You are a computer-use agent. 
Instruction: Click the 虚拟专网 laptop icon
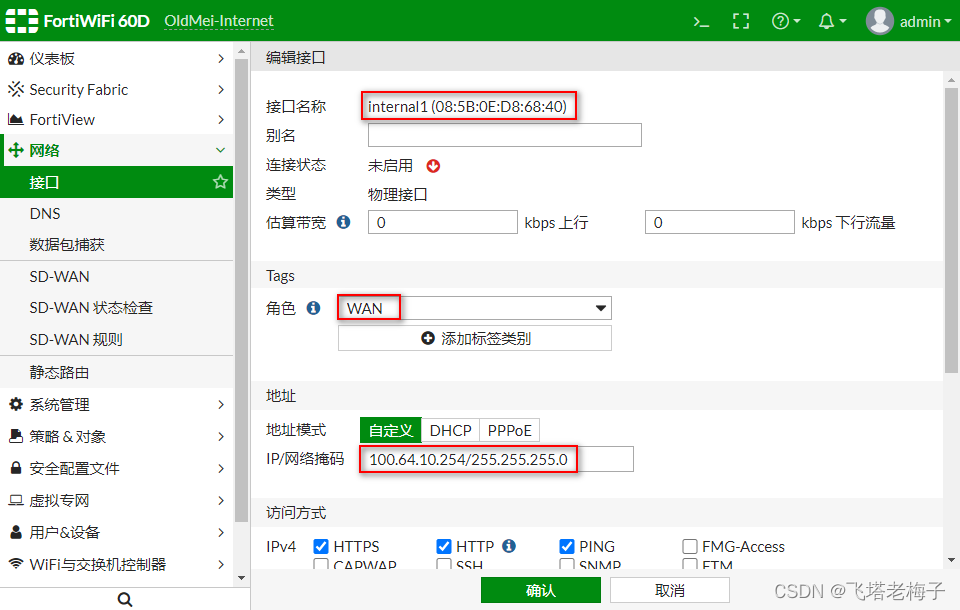[16, 500]
